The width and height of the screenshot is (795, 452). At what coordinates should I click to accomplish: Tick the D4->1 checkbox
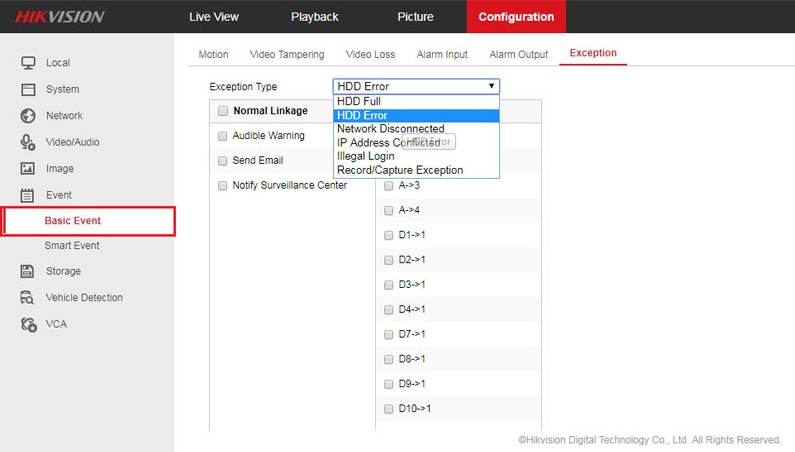tap(388, 310)
